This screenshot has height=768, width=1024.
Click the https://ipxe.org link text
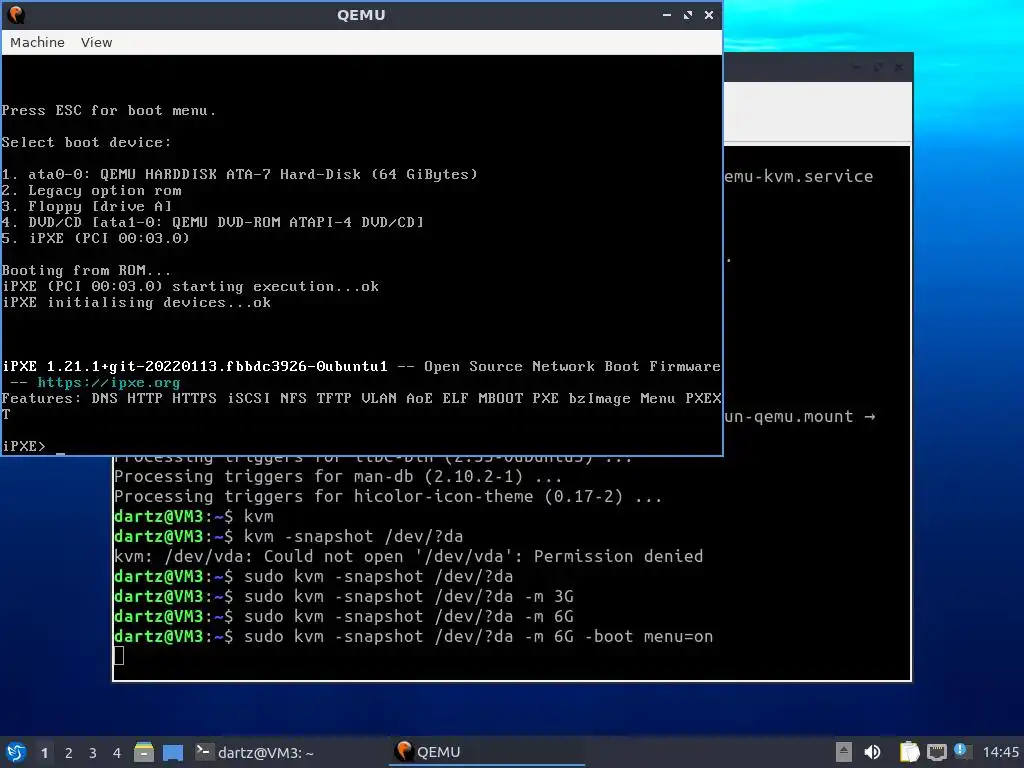click(x=108, y=383)
